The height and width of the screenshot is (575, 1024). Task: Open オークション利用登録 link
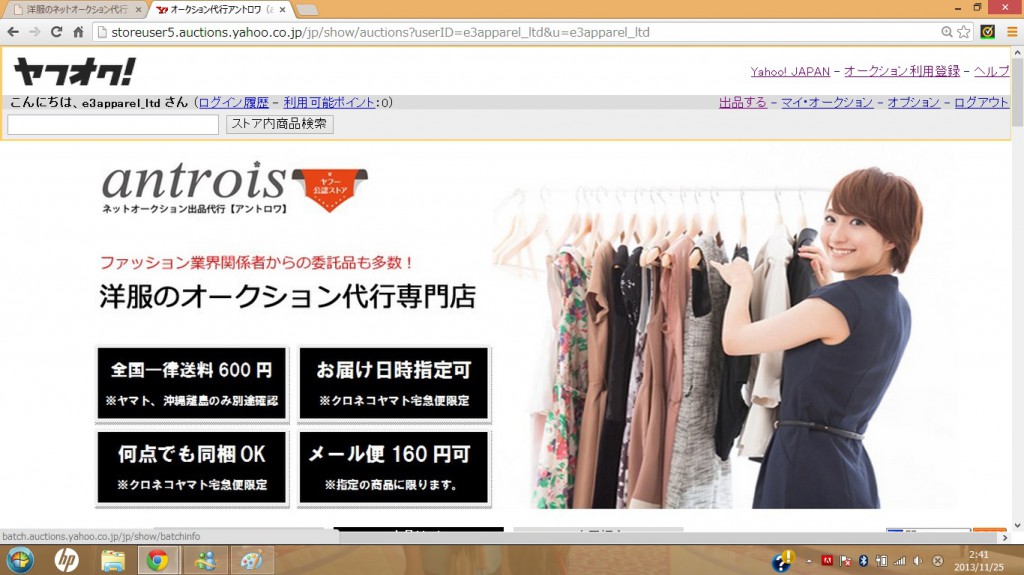[x=902, y=71]
